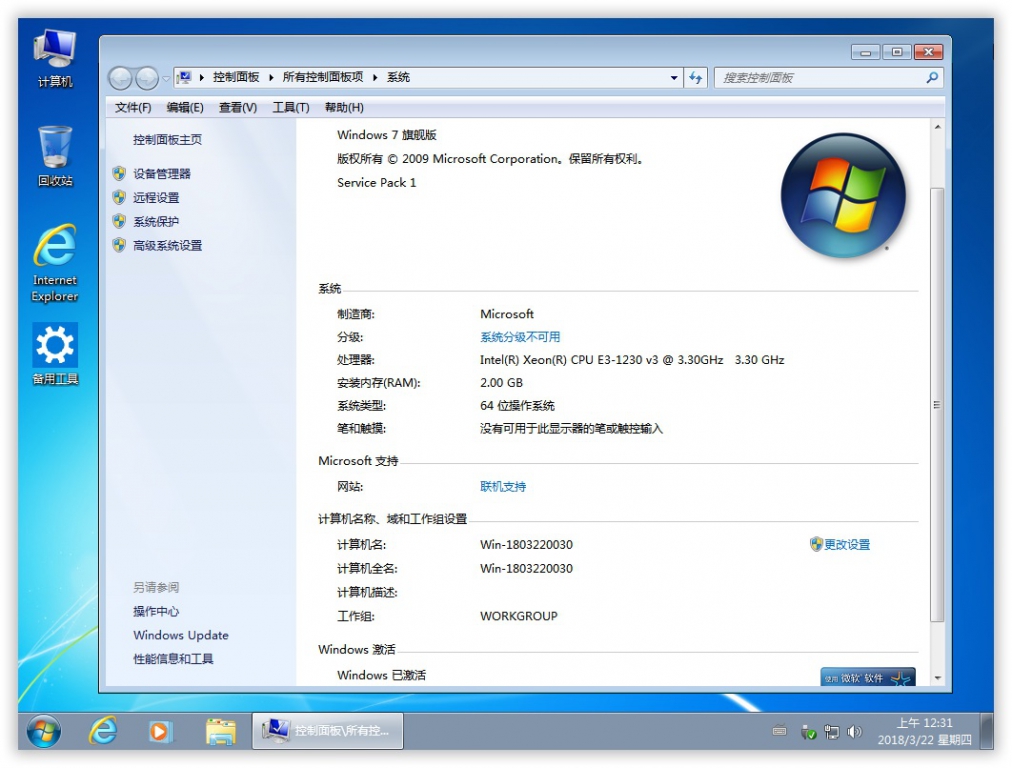Click the Show Desktop button at taskbar end
Screen dimensions: 1012x768
(x=986, y=731)
